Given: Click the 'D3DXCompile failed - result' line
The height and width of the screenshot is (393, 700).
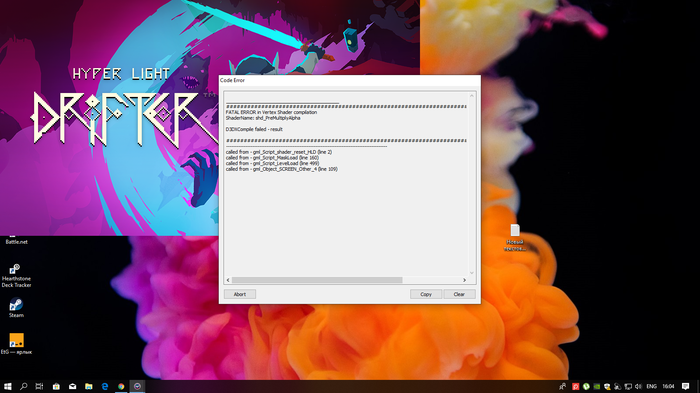Looking at the screenshot, I should pos(254,130).
